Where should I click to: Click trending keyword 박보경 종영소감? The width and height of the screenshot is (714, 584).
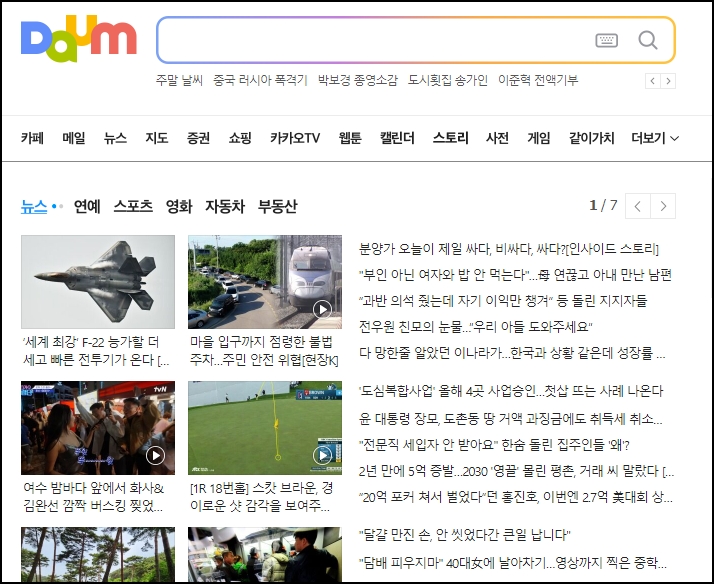point(358,81)
